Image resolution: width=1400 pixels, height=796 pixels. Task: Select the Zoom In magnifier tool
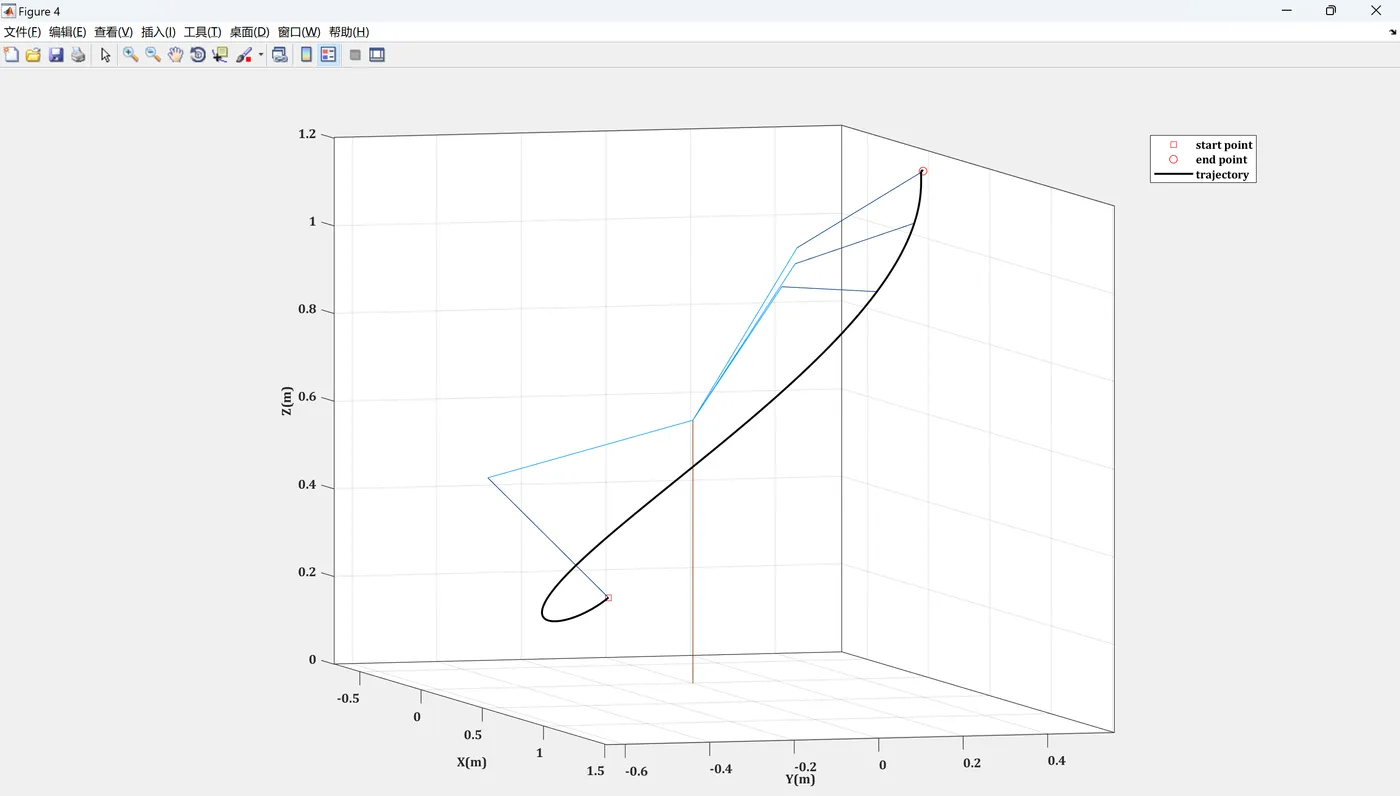131,55
